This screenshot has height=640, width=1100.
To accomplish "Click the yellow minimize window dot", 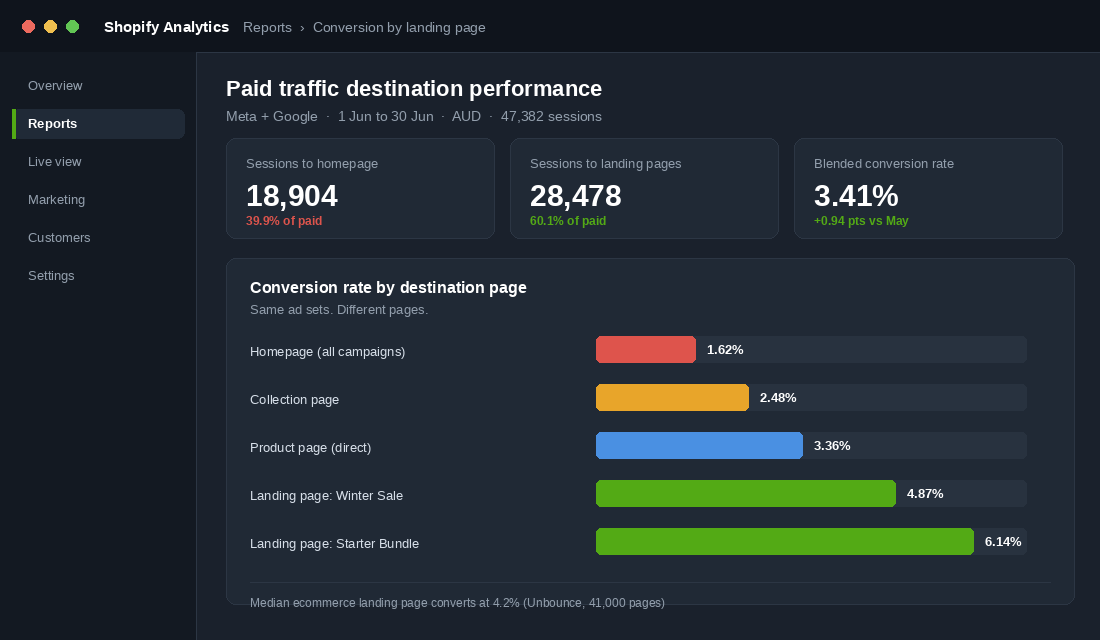I will tap(51, 27).
